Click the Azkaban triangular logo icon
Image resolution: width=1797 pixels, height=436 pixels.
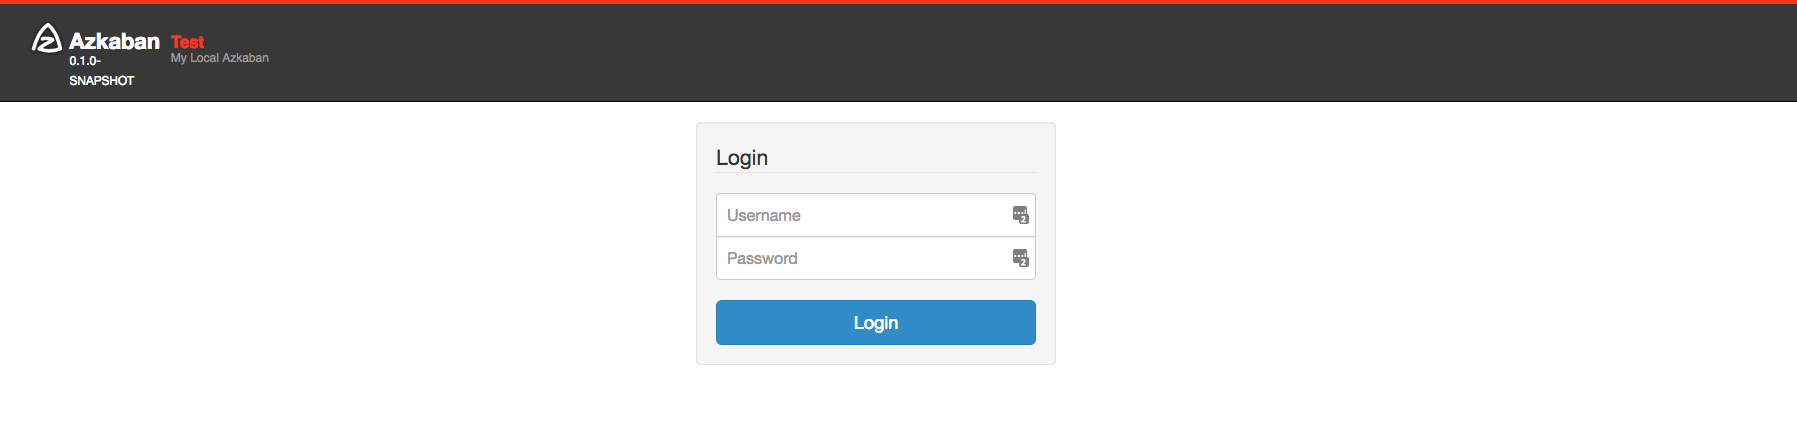tap(47, 38)
